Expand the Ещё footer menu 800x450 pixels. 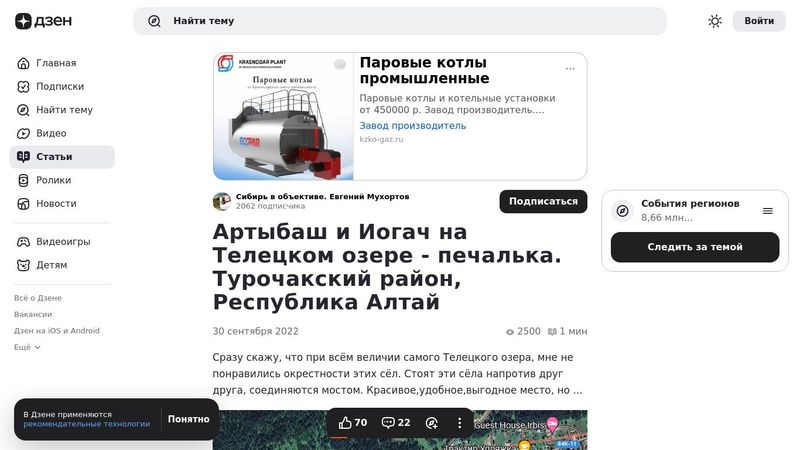pos(27,347)
